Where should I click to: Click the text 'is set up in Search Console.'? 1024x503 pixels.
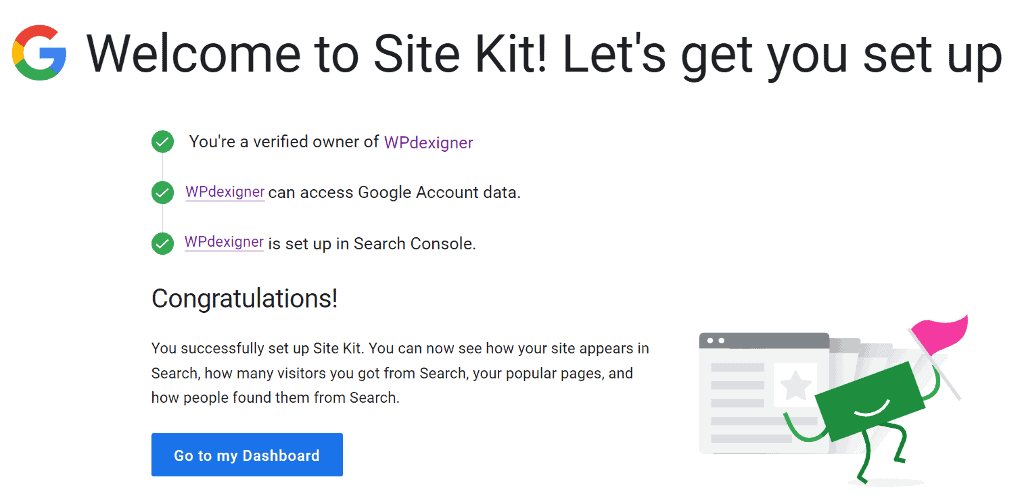coord(371,243)
